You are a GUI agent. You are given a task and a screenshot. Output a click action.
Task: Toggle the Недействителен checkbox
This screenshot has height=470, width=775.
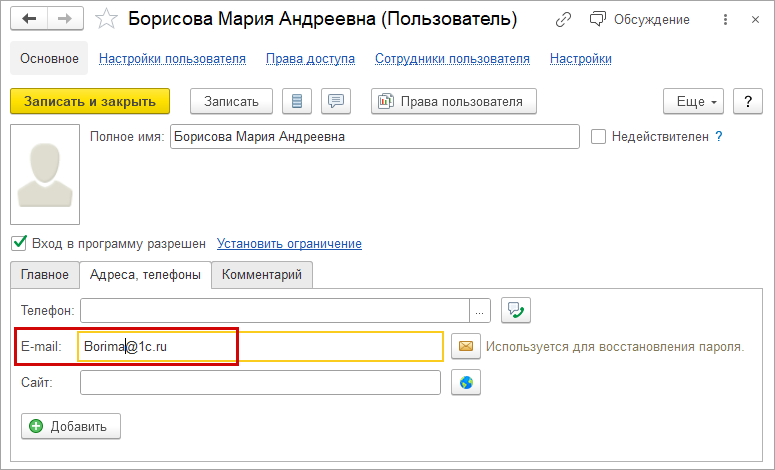[599, 137]
